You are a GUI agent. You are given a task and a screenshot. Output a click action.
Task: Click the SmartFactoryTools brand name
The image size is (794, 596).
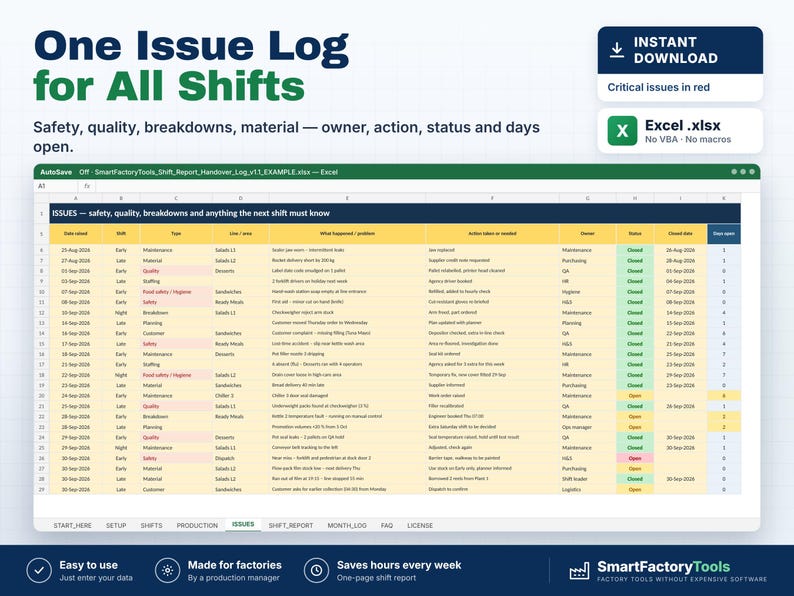[663, 567]
